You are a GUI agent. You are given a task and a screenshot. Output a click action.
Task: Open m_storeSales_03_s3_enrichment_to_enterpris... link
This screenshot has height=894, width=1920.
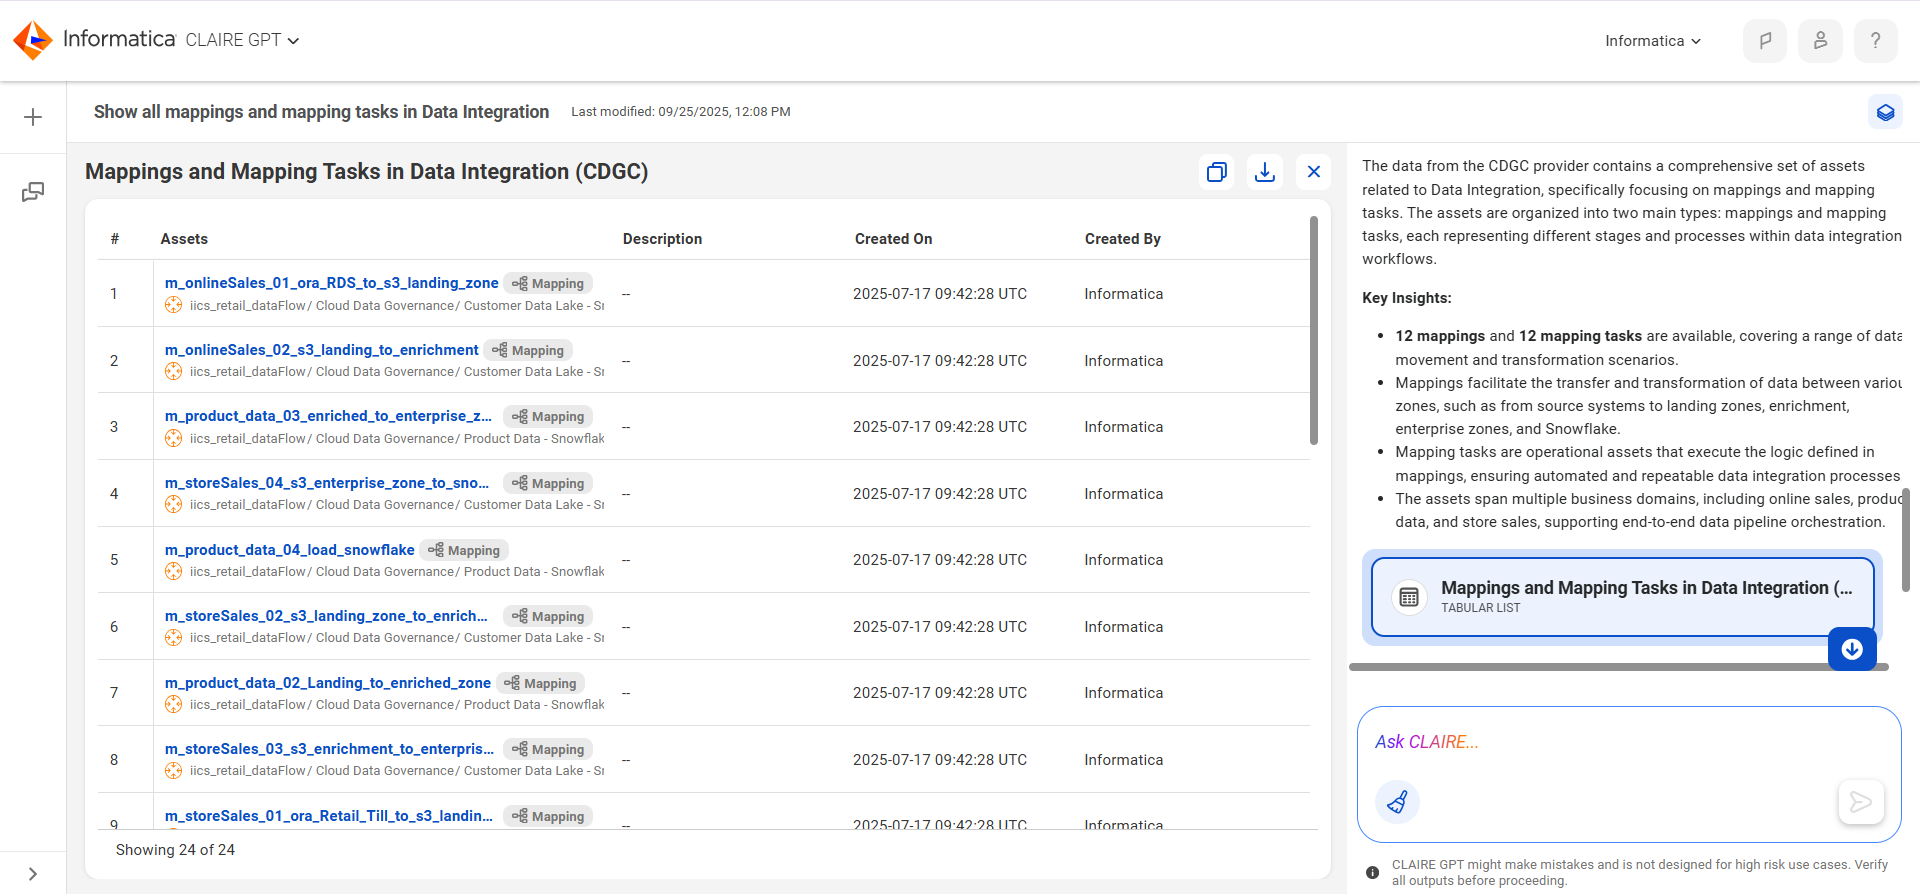coord(329,749)
